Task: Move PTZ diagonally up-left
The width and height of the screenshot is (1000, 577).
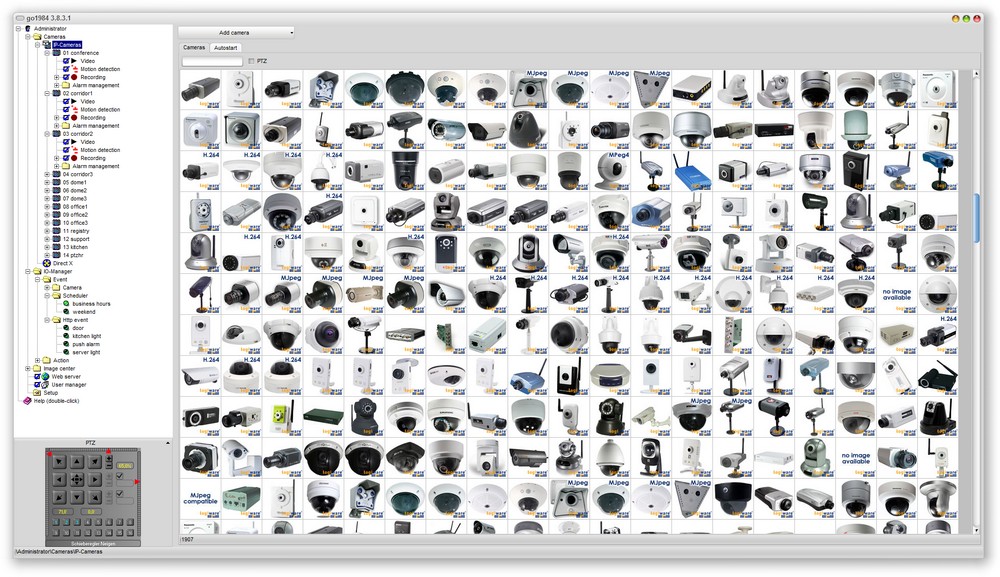Action: (x=59, y=462)
